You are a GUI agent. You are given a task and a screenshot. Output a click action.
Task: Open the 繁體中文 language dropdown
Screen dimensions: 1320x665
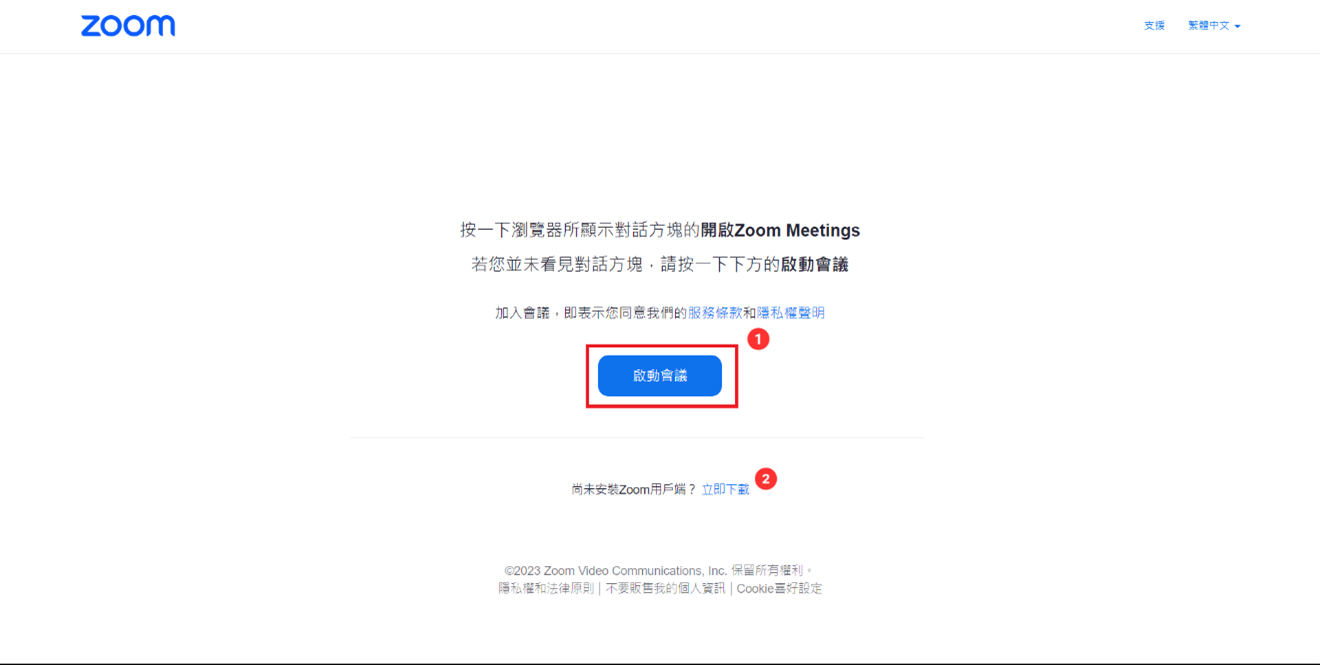(x=1214, y=26)
